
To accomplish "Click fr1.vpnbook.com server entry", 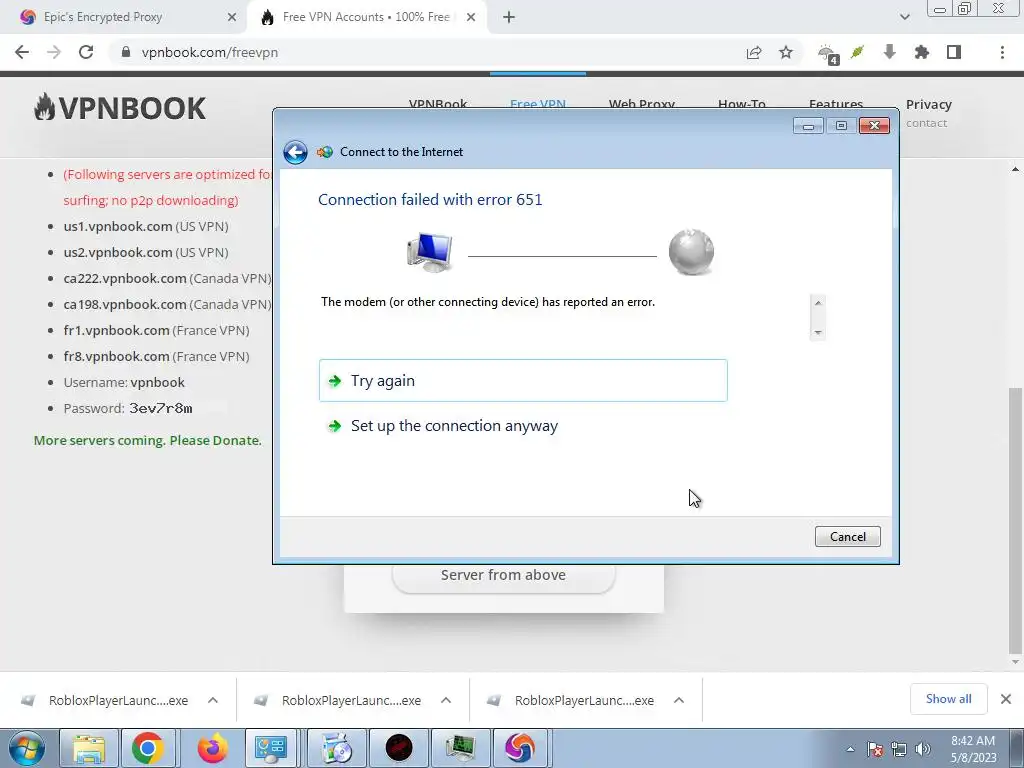I will [x=156, y=330].
